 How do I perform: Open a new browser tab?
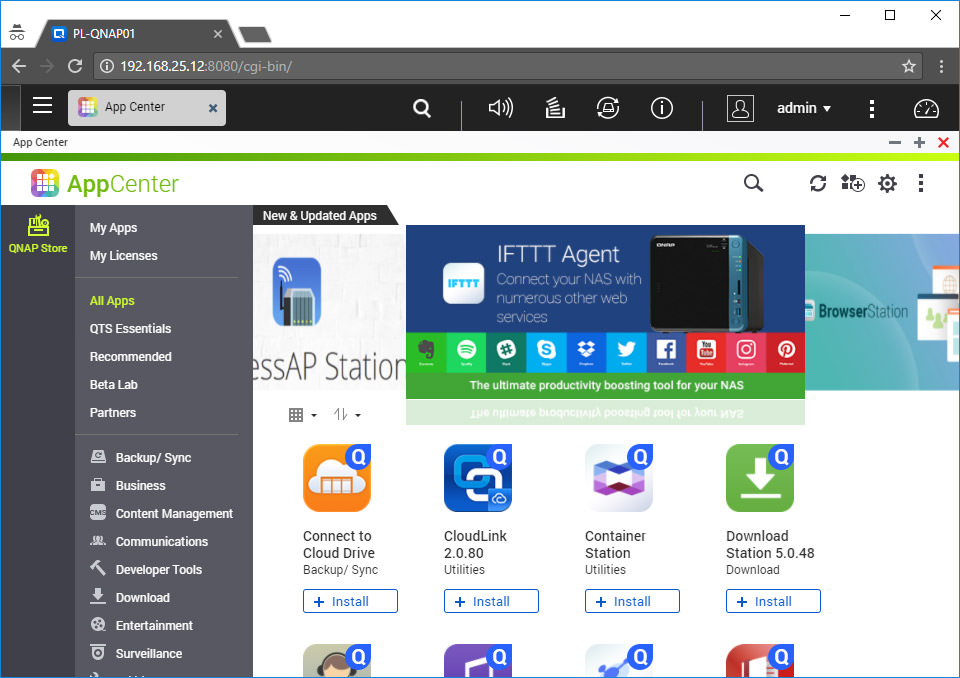(x=254, y=34)
